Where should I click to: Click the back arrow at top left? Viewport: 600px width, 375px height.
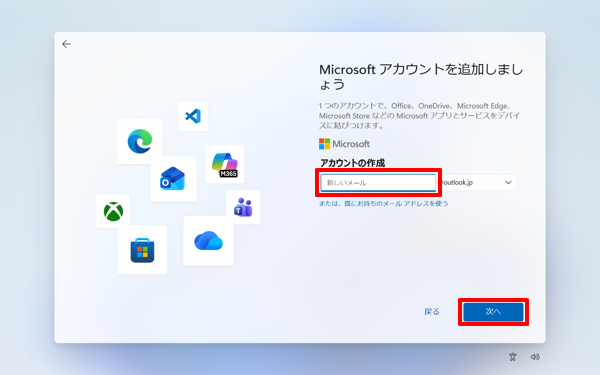(x=67, y=44)
